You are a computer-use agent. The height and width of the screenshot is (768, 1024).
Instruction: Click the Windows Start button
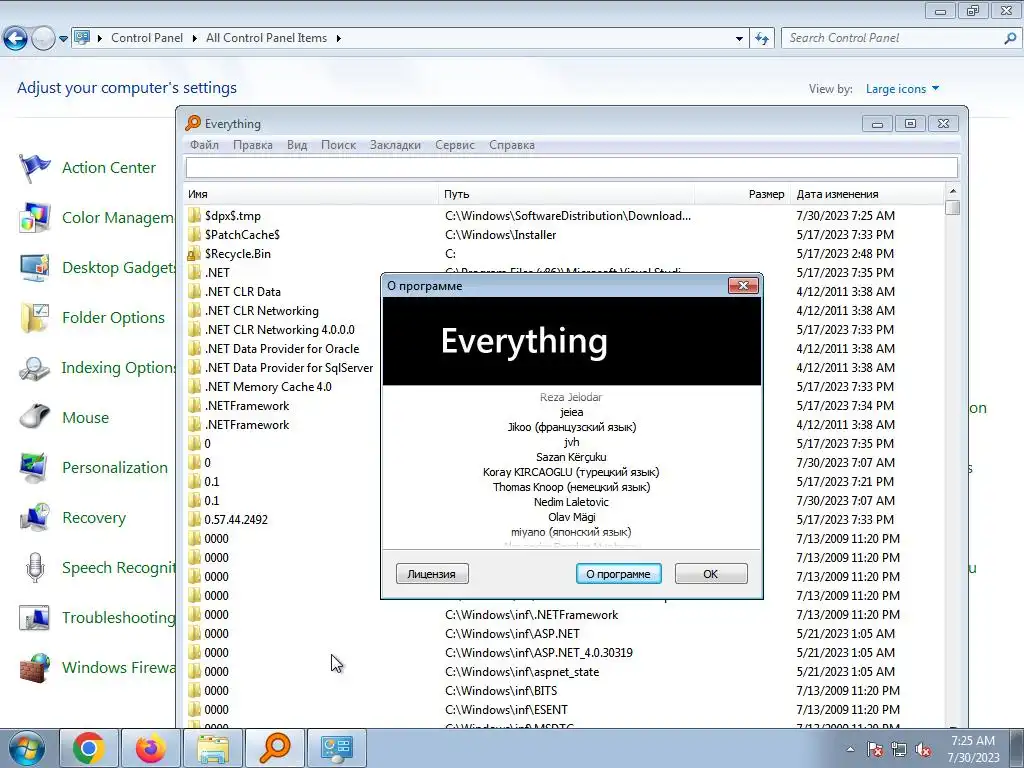[x=27, y=748]
